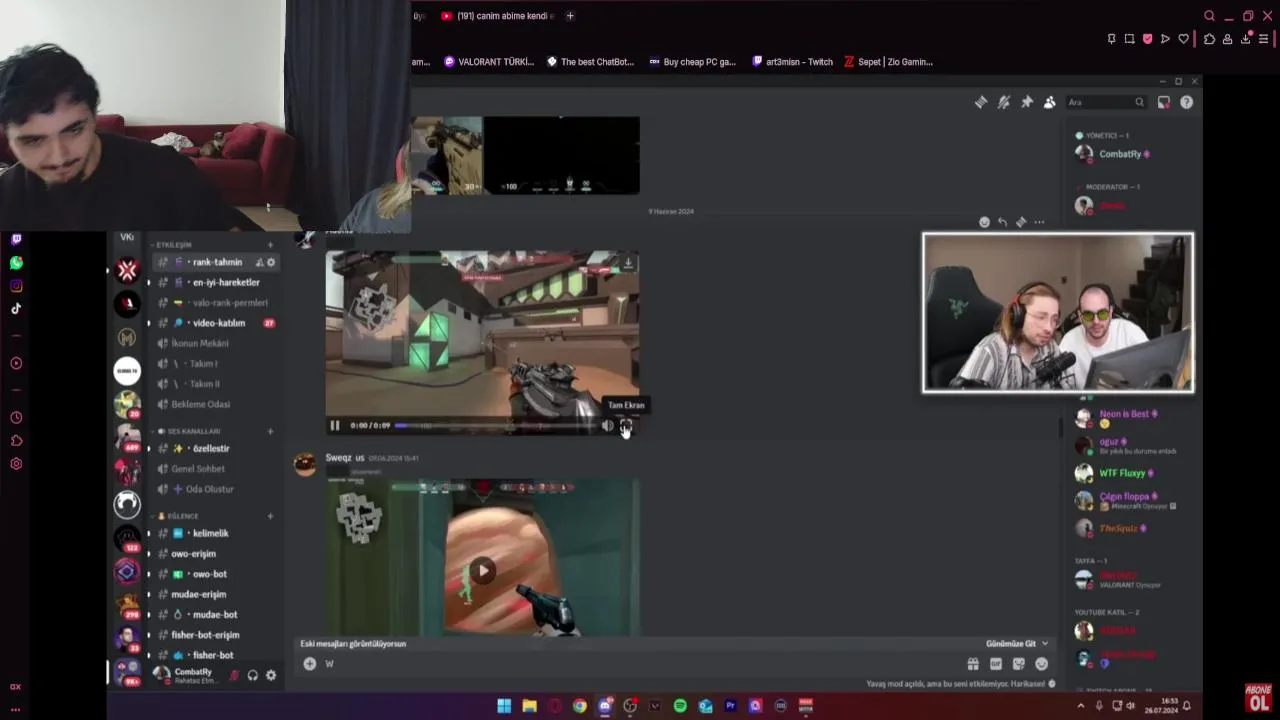
Task: Open the browser extensions cube icon
Action: point(1209,39)
